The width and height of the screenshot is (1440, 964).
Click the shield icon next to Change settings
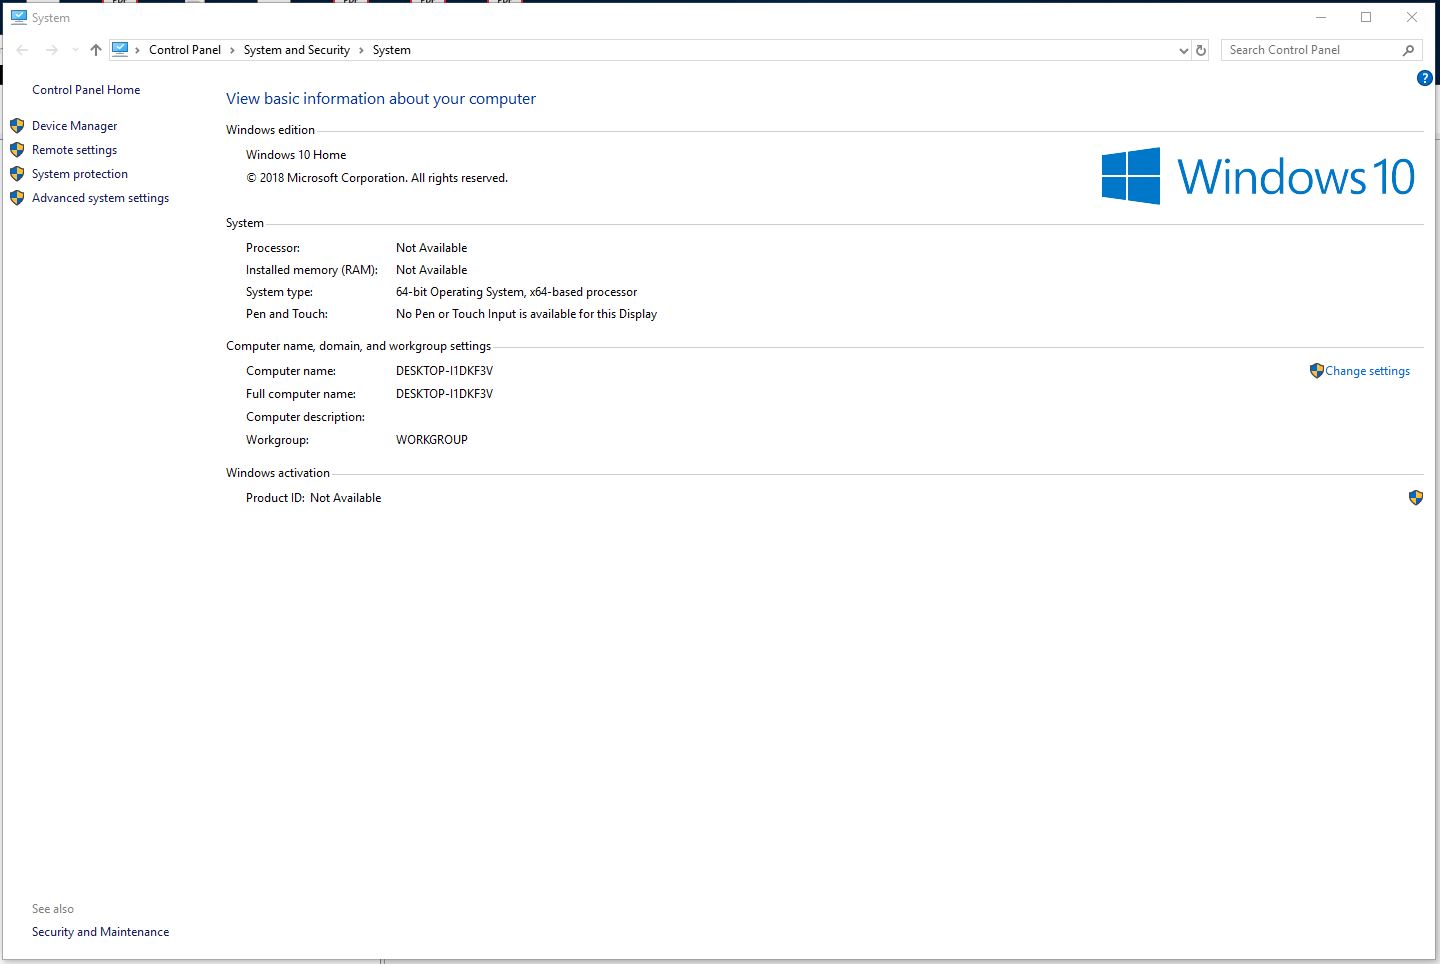pyautogui.click(x=1317, y=371)
